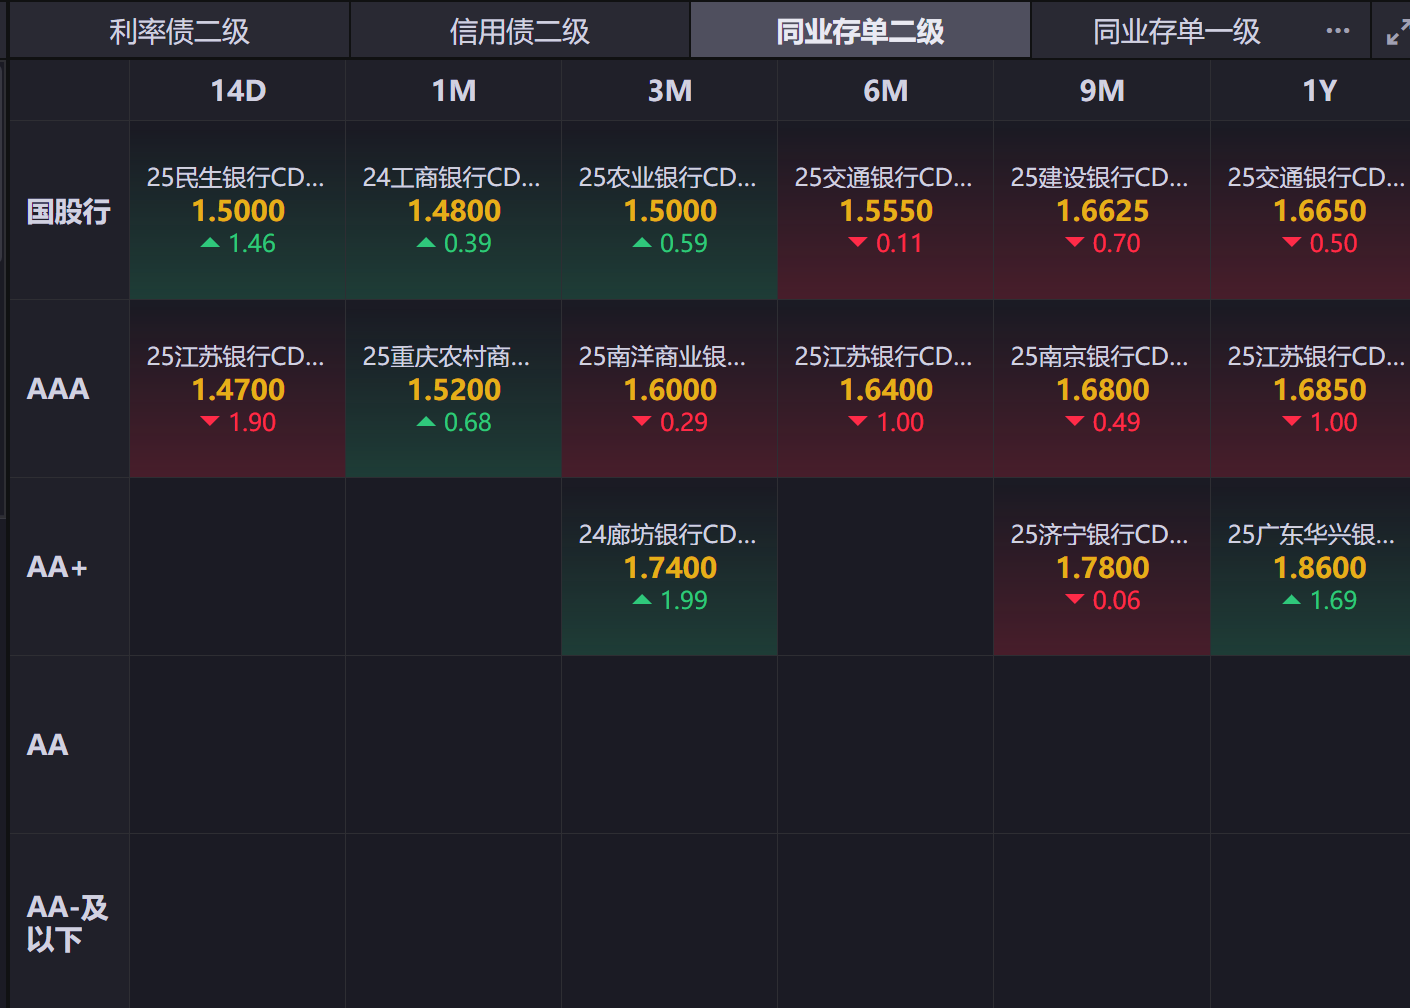Click the 9M column header

(1102, 91)
